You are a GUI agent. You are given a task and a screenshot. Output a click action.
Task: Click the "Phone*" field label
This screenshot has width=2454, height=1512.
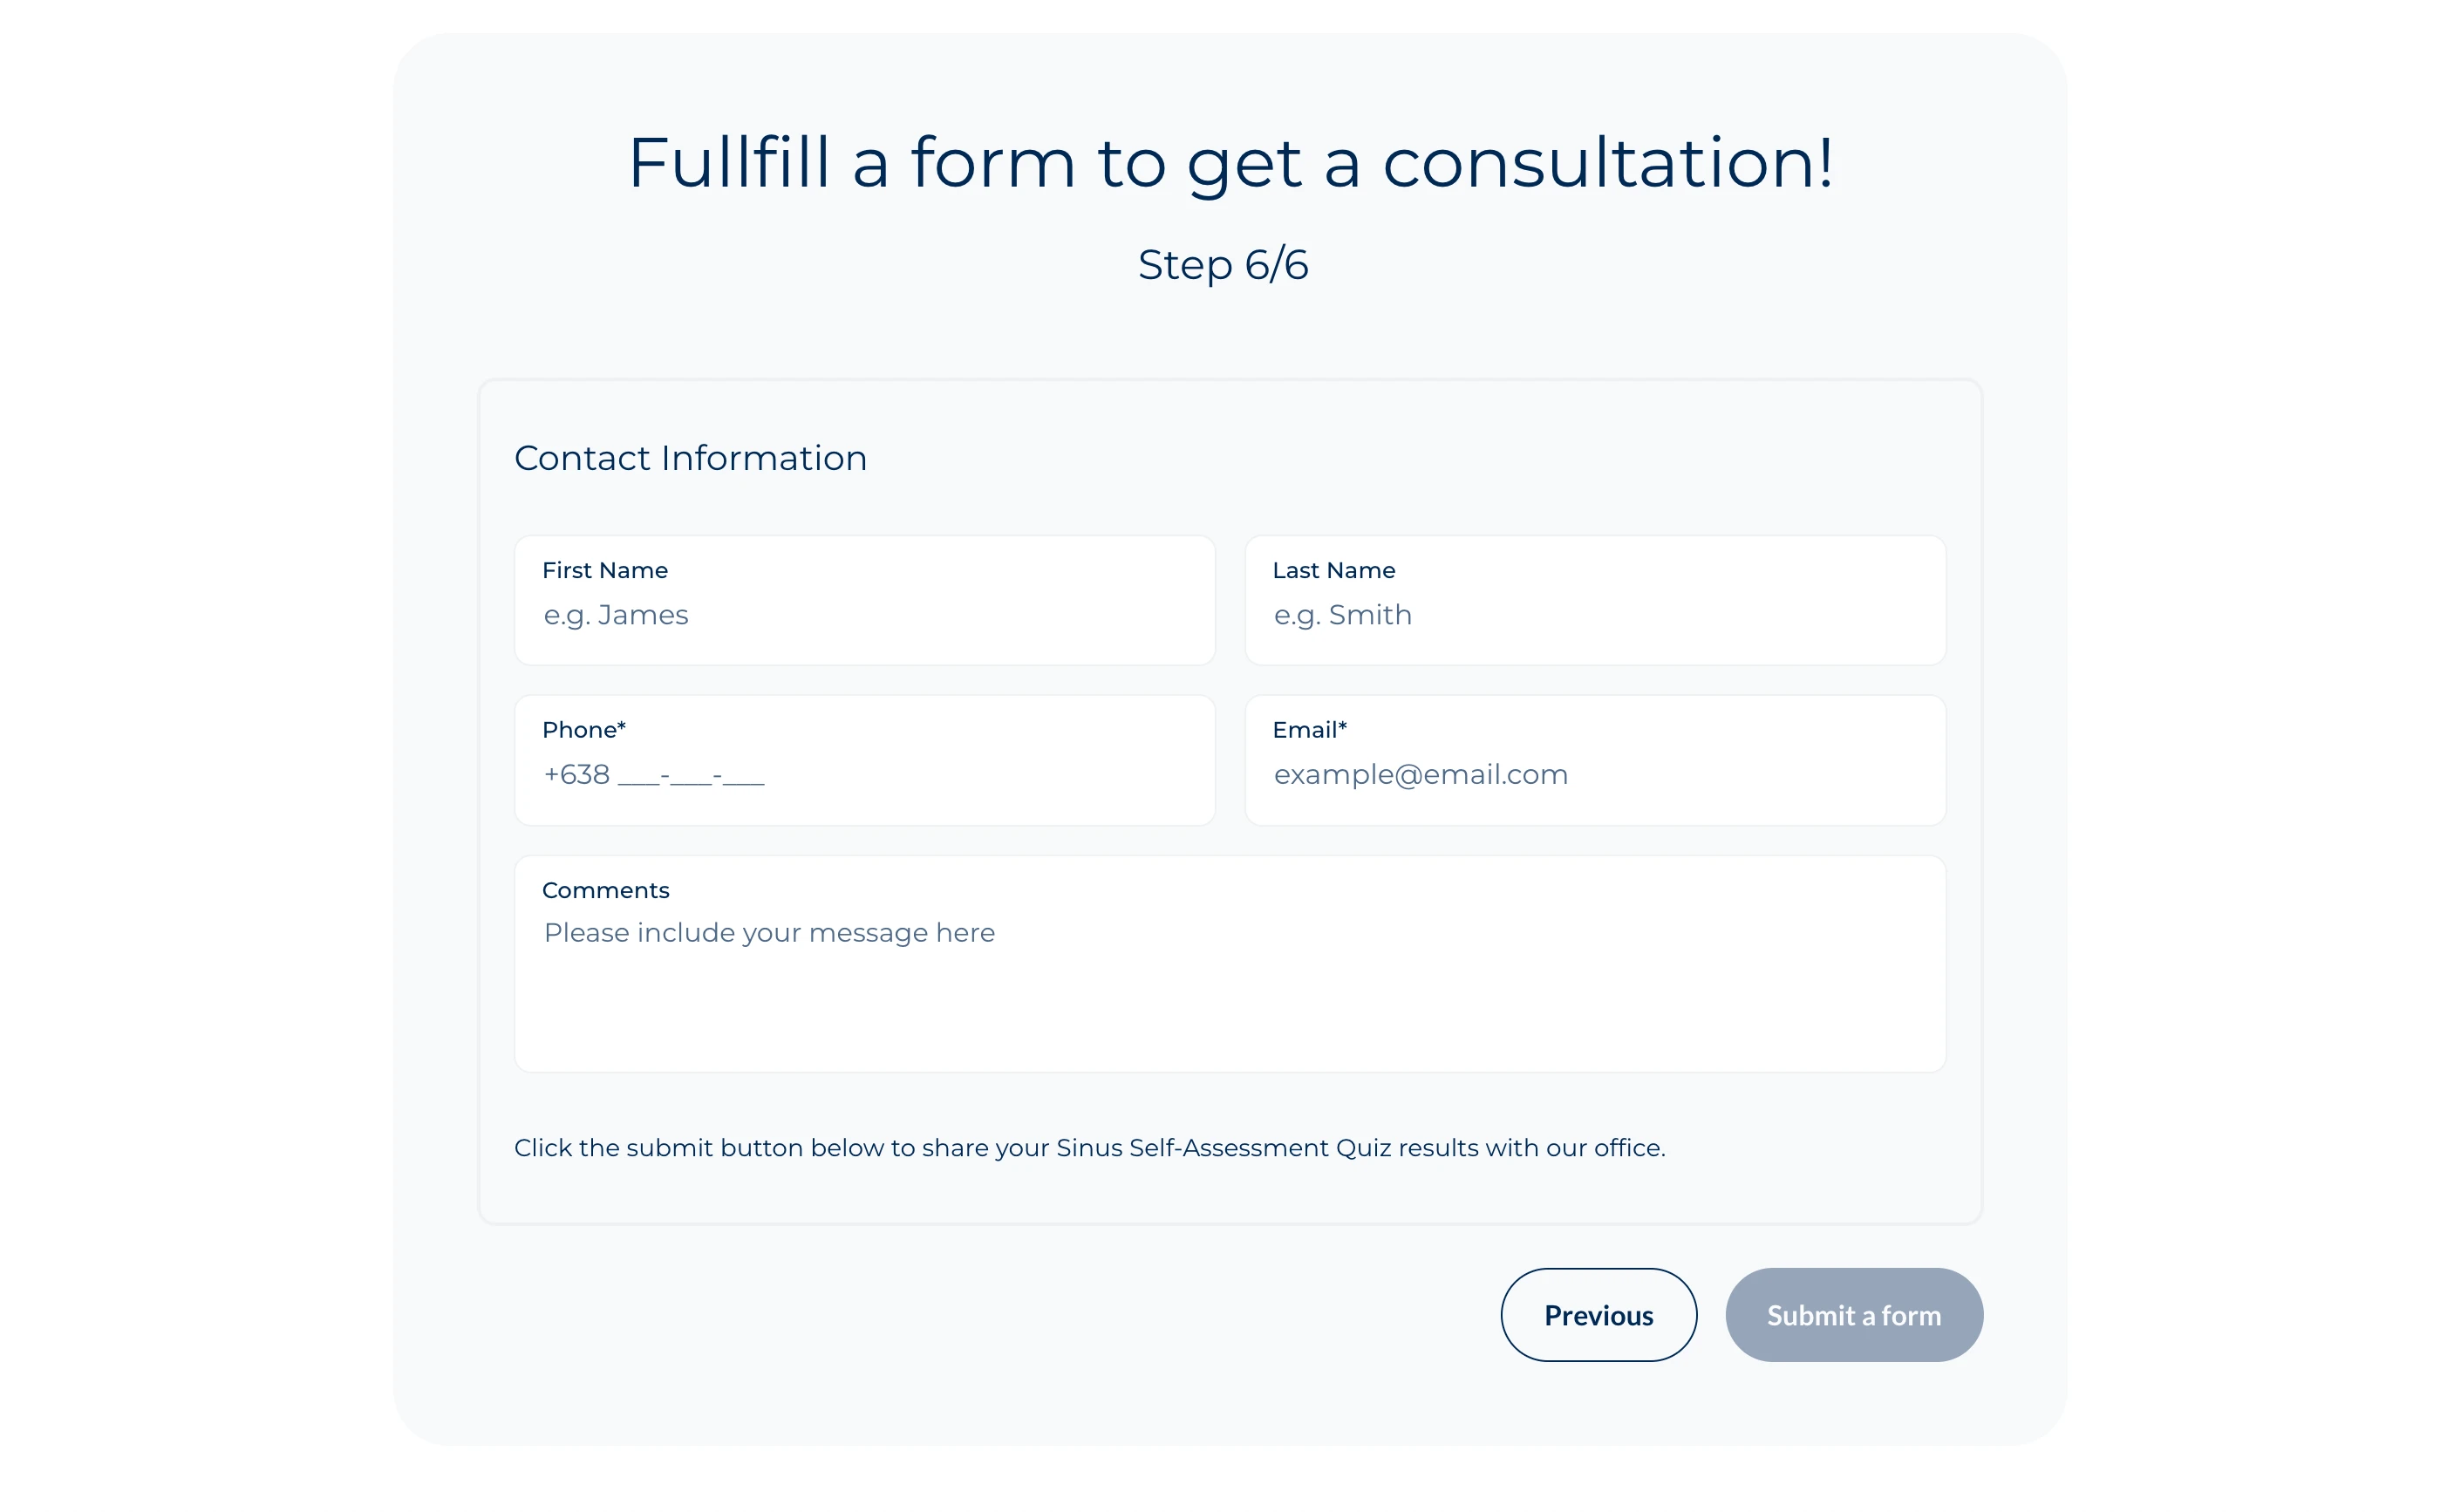[583, 730]
